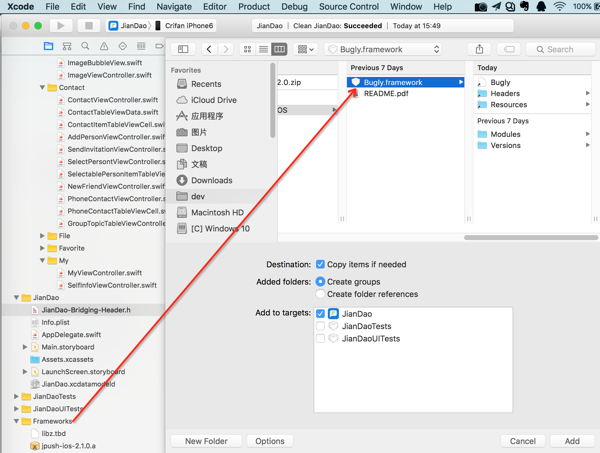Click the Edit Tags button
Image resolution: width=600 pixels, height=453 pixels.
click(x=509, y=49)
